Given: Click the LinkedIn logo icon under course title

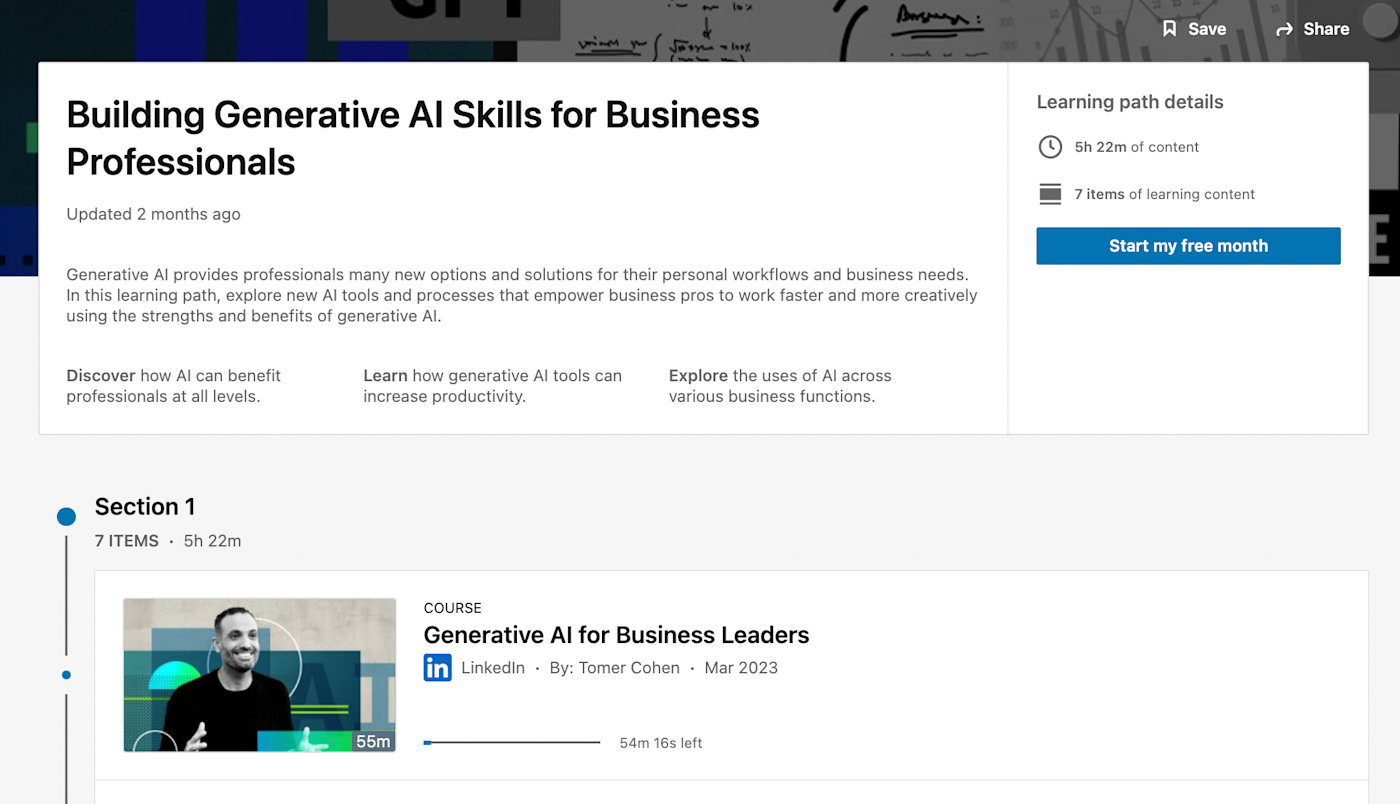Looking at the screenshot, I should pos(437,668).
